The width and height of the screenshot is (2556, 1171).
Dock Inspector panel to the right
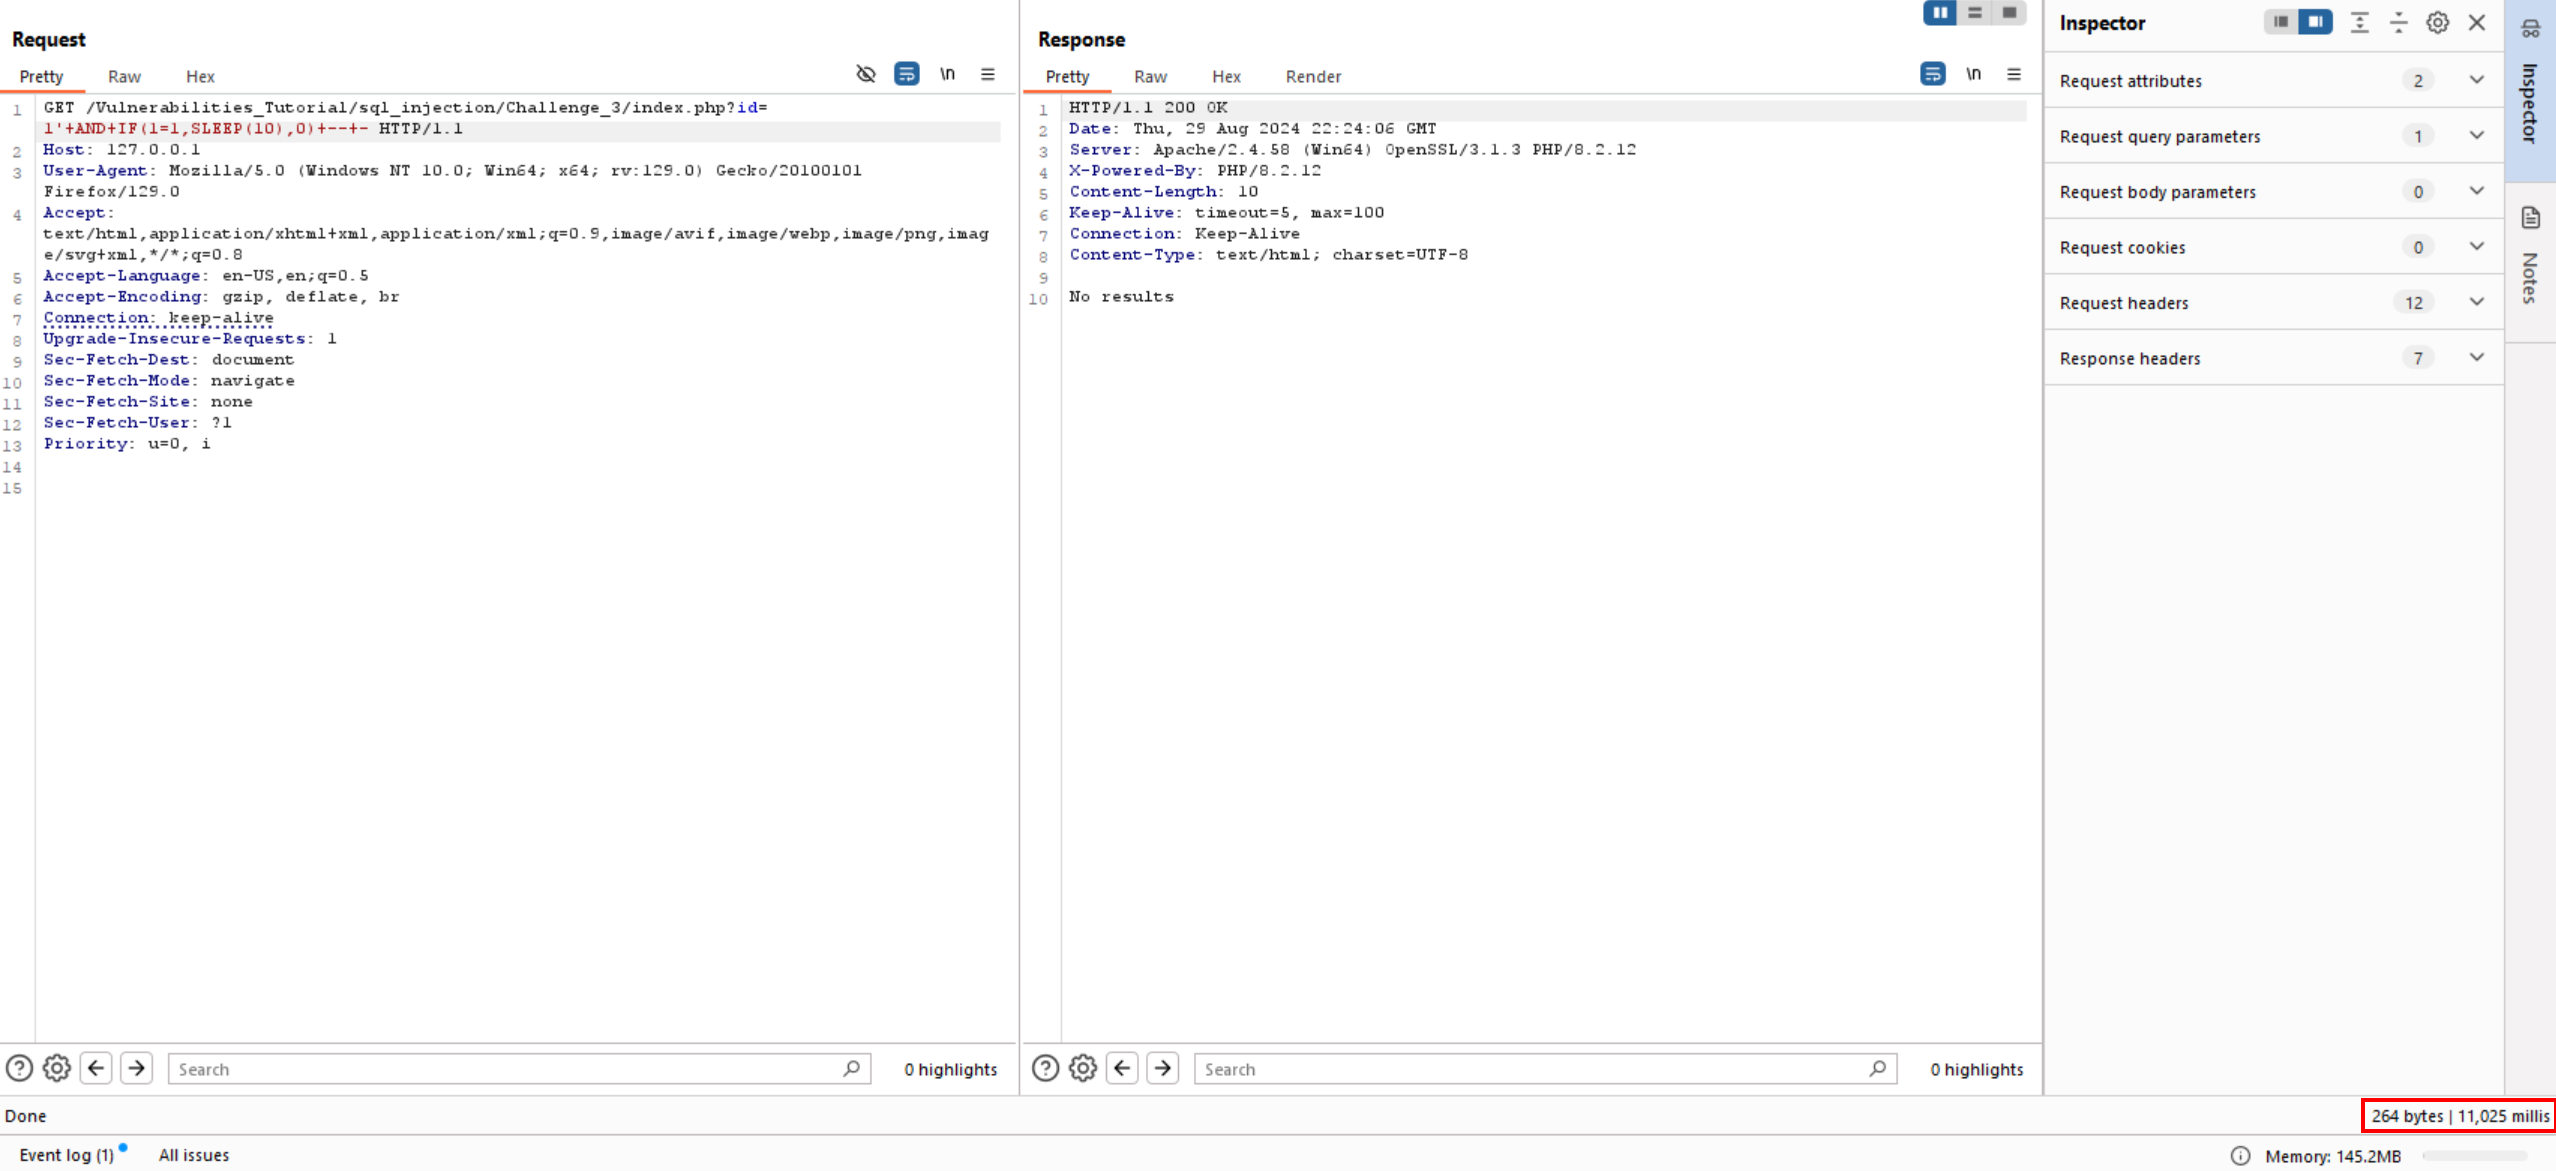2315,22
